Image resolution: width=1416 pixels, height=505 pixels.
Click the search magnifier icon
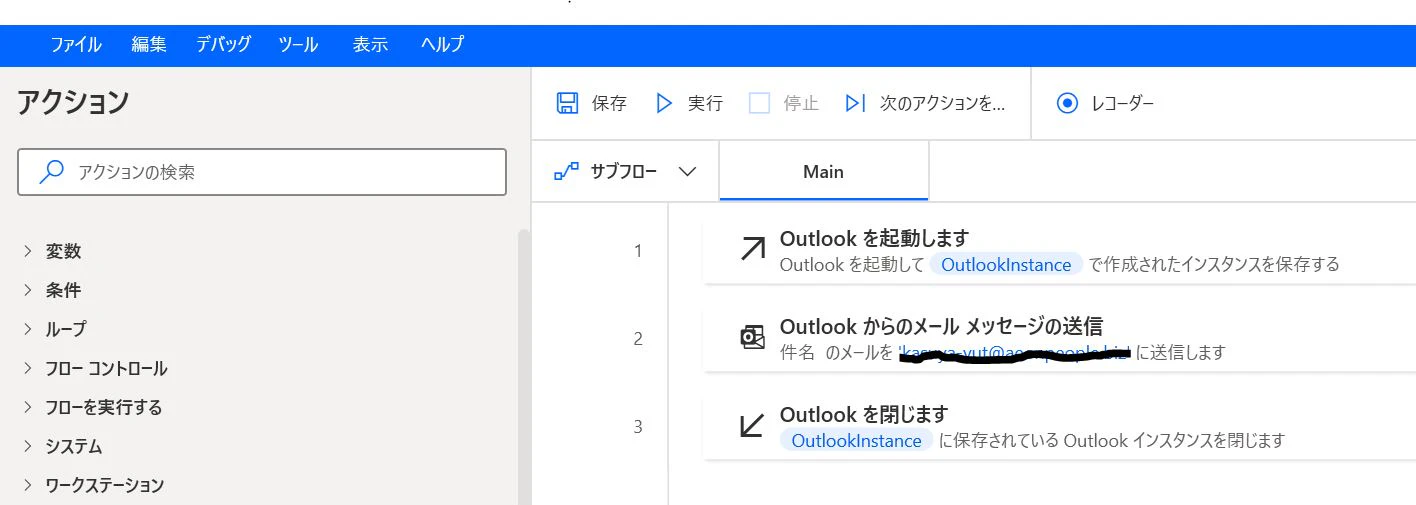pos(51,172)
